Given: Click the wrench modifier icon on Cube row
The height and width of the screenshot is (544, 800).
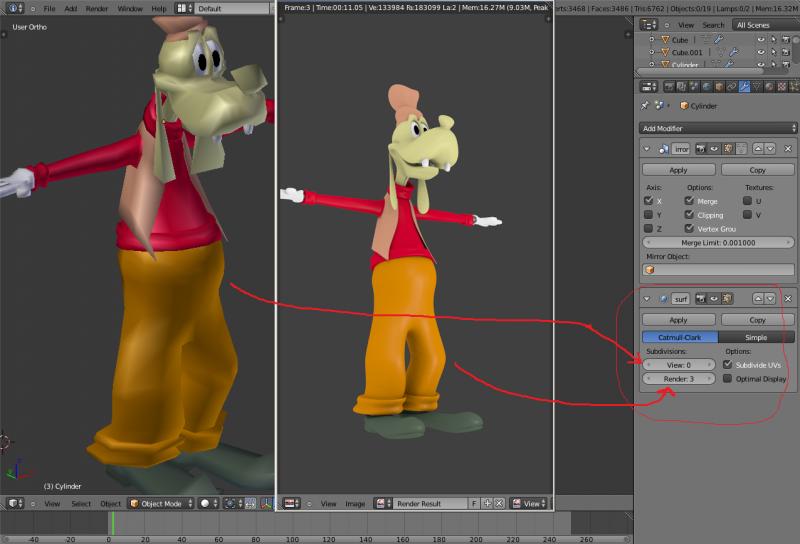Looking at the screenshot, I should (718, 39).
